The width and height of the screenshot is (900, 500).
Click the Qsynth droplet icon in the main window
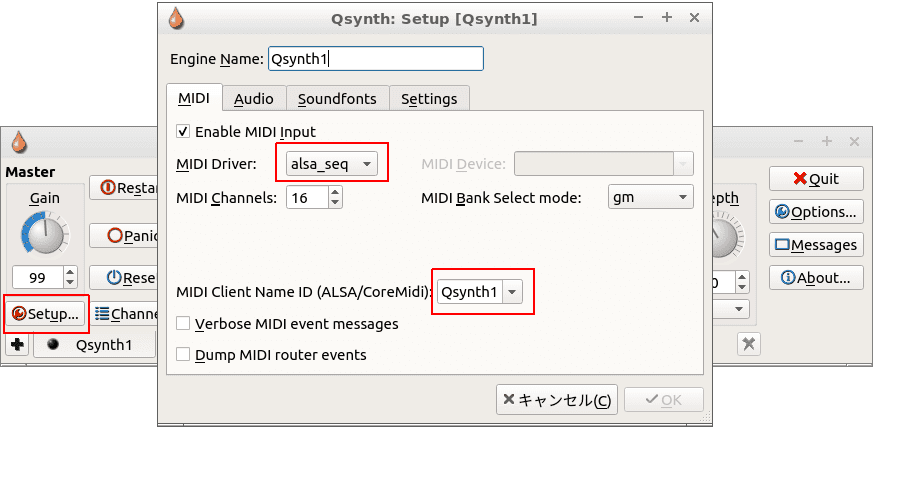pyautogui.click(x=19, y=142)
